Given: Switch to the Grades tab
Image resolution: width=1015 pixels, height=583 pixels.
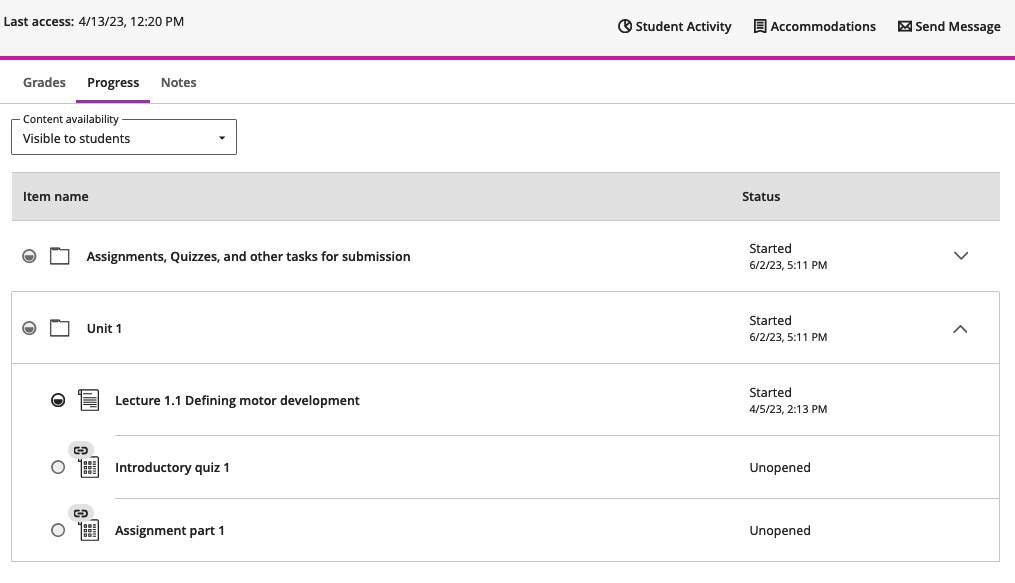Looking at the screenshot, I should (44, 82).
